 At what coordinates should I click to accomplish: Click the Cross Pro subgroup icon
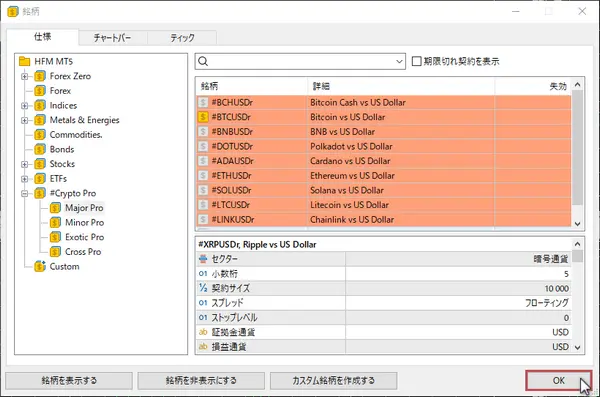pos(55,252)
